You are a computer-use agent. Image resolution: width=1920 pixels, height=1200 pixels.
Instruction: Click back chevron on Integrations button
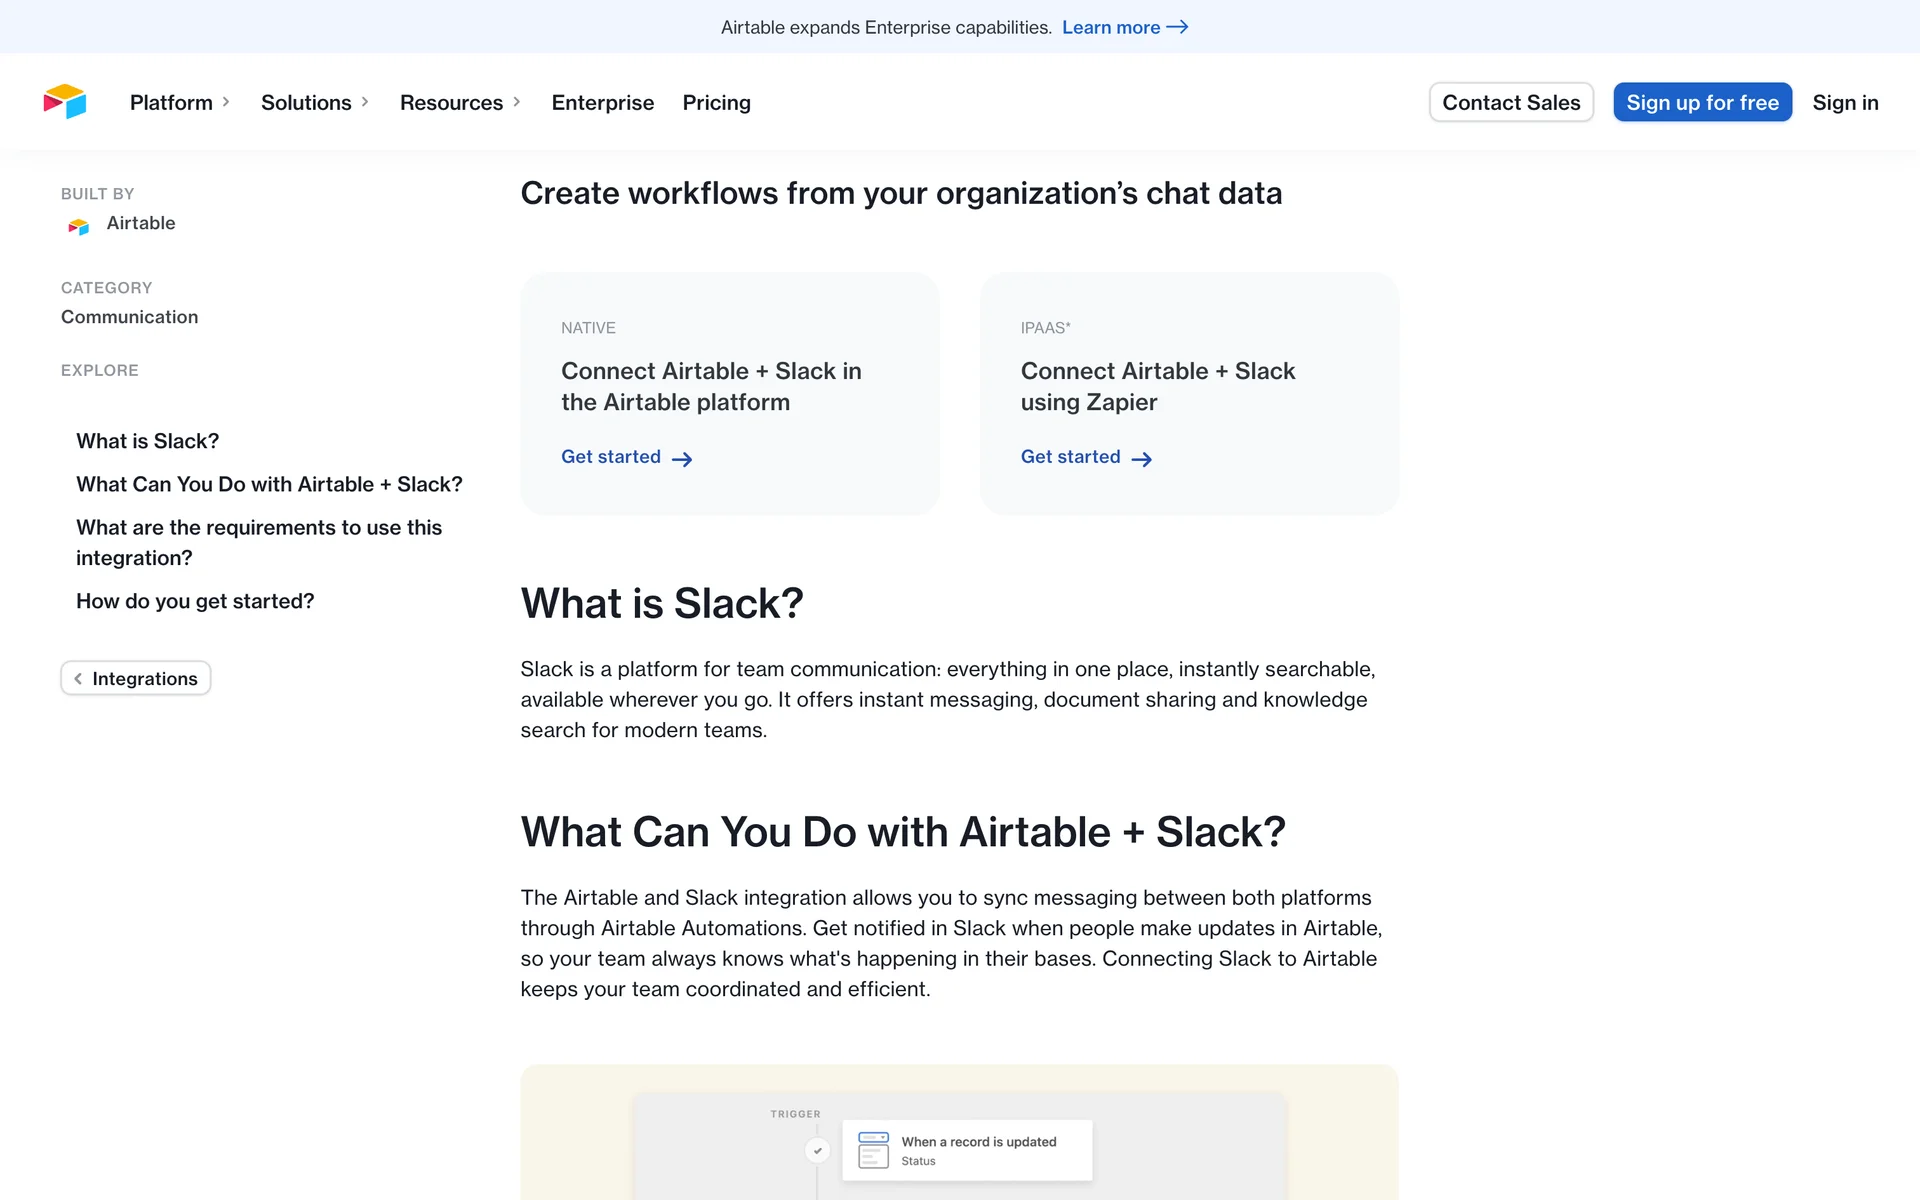(x=78, y=679)
